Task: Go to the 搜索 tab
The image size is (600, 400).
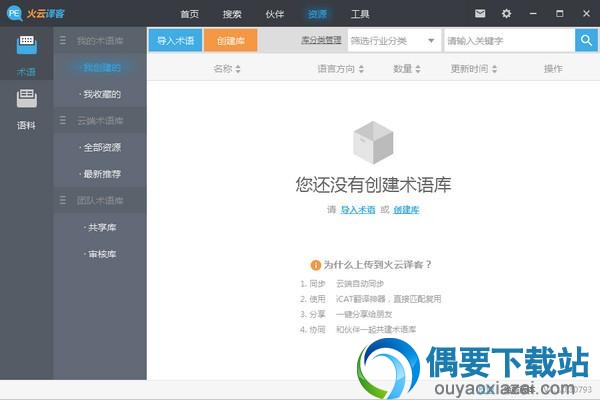Action: coord(232,14)
